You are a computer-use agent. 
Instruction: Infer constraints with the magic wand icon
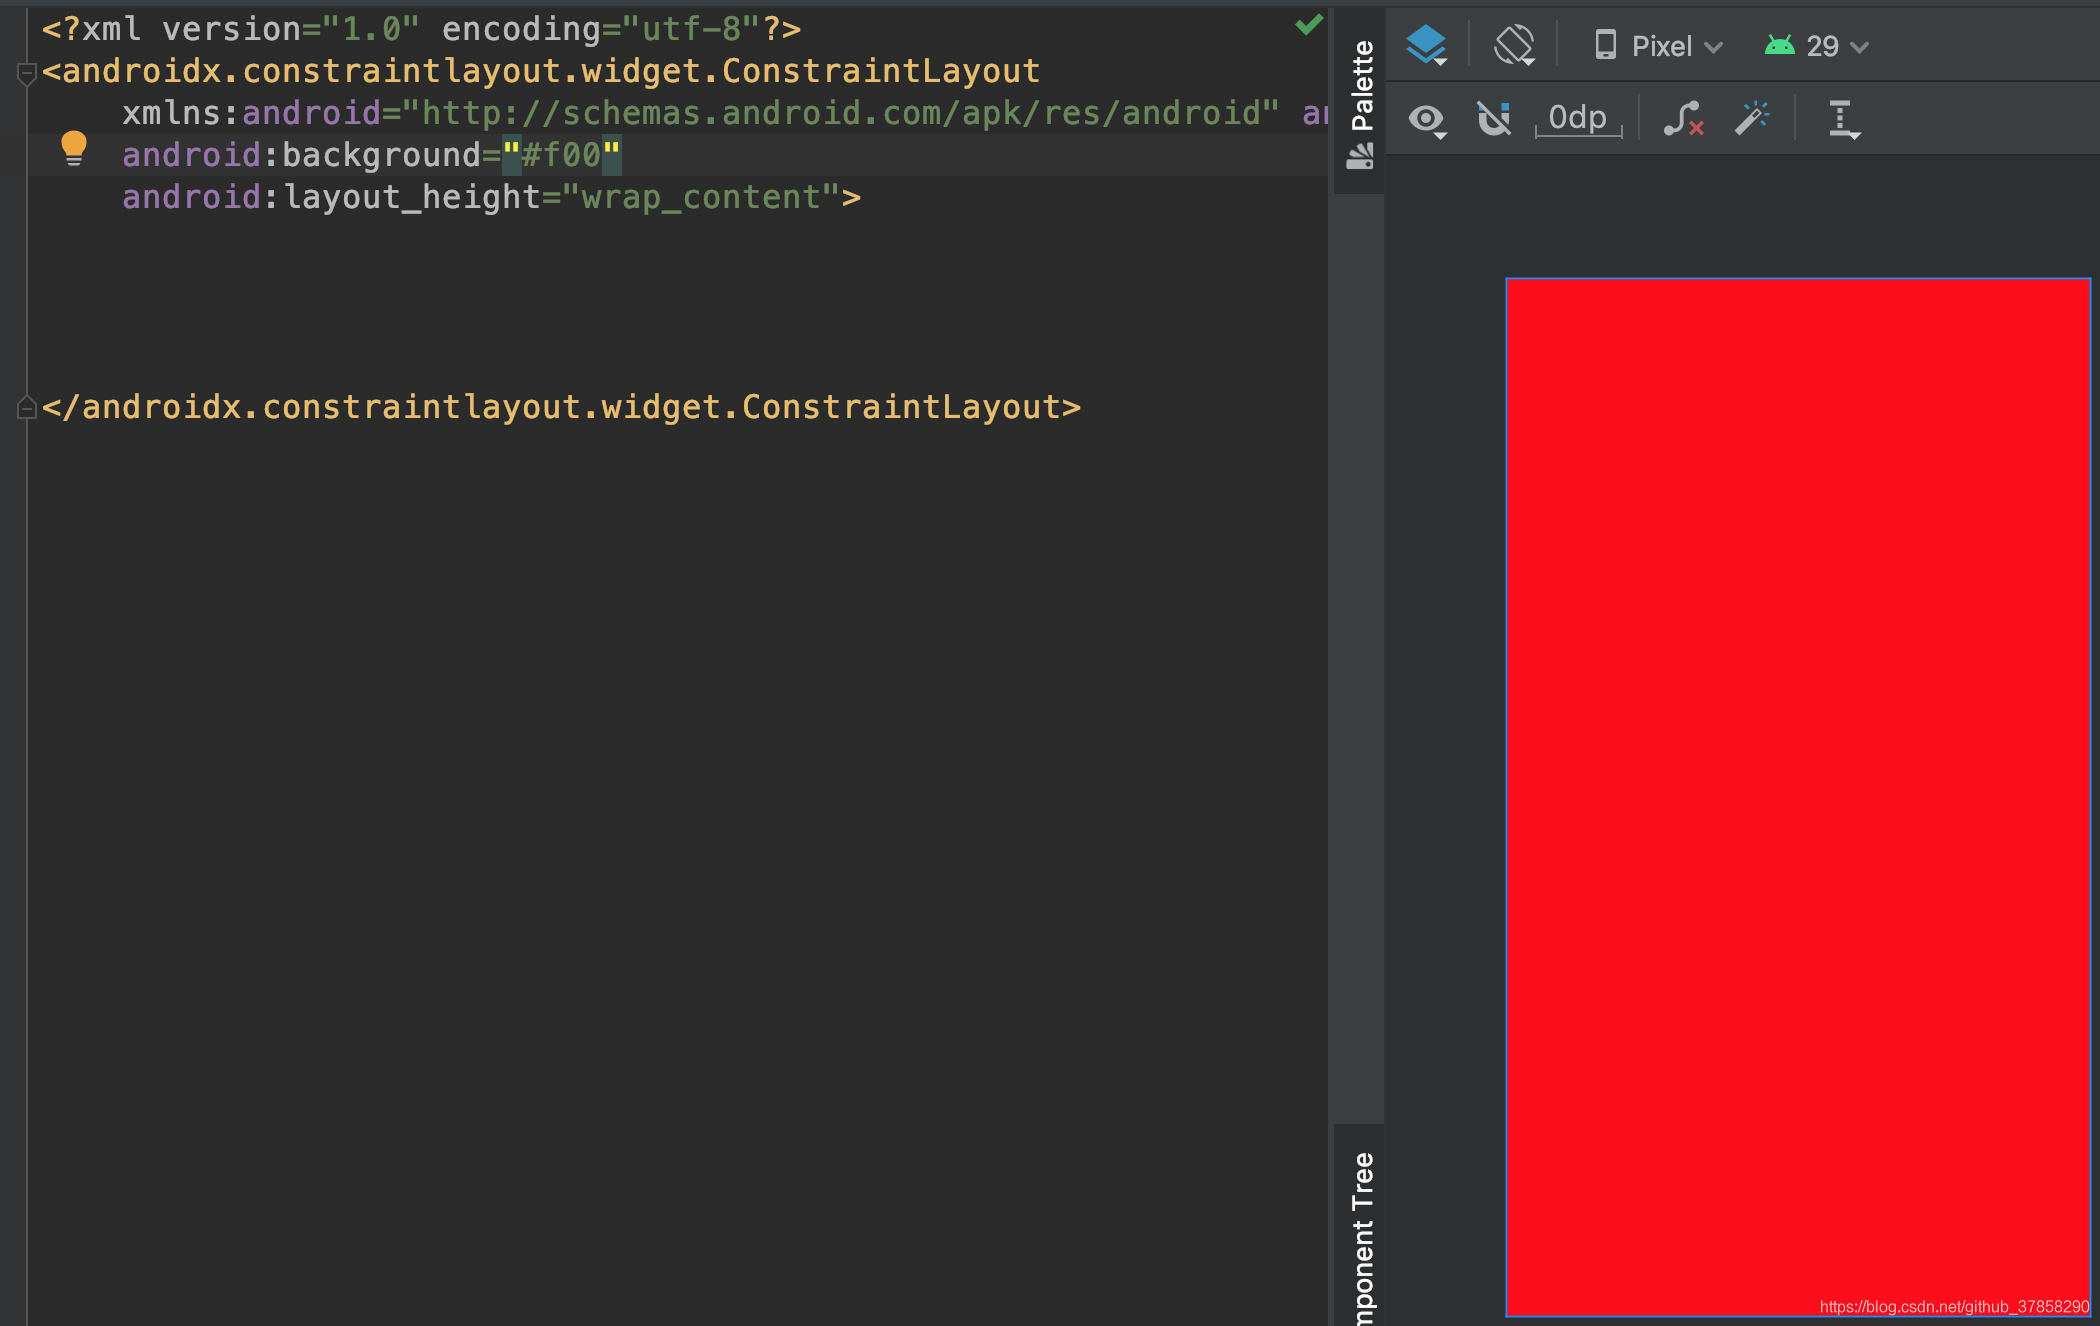click(1752, 118)
